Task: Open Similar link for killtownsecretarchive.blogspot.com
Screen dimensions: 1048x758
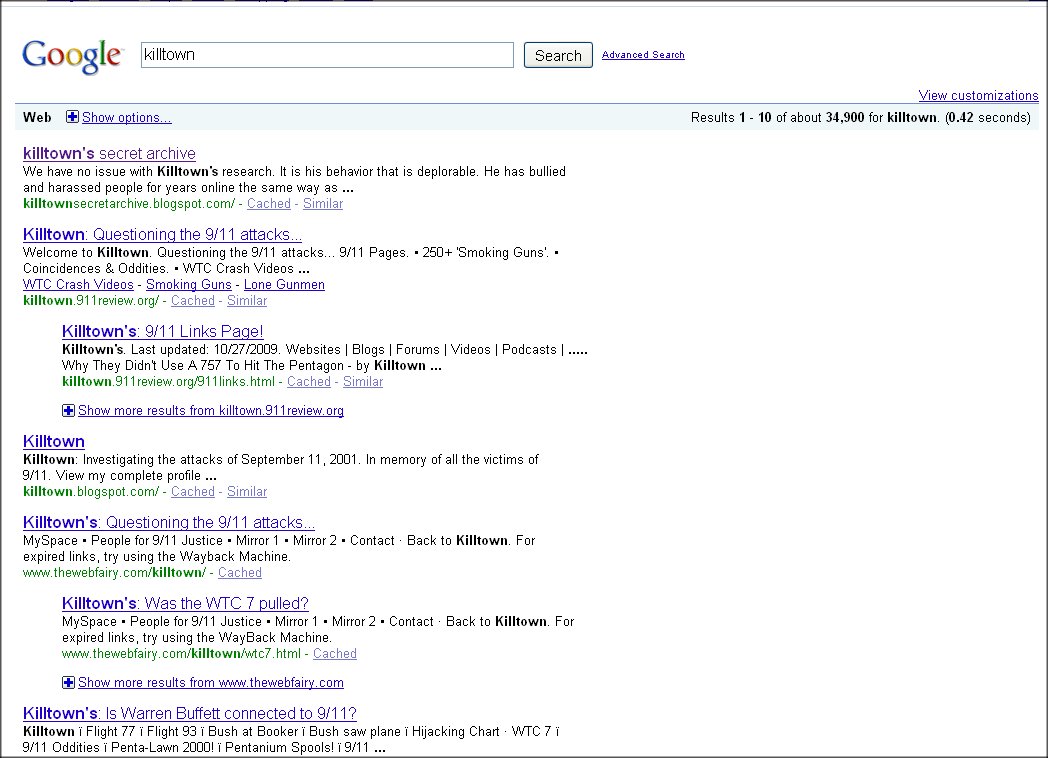Action: tap(323, 204)
